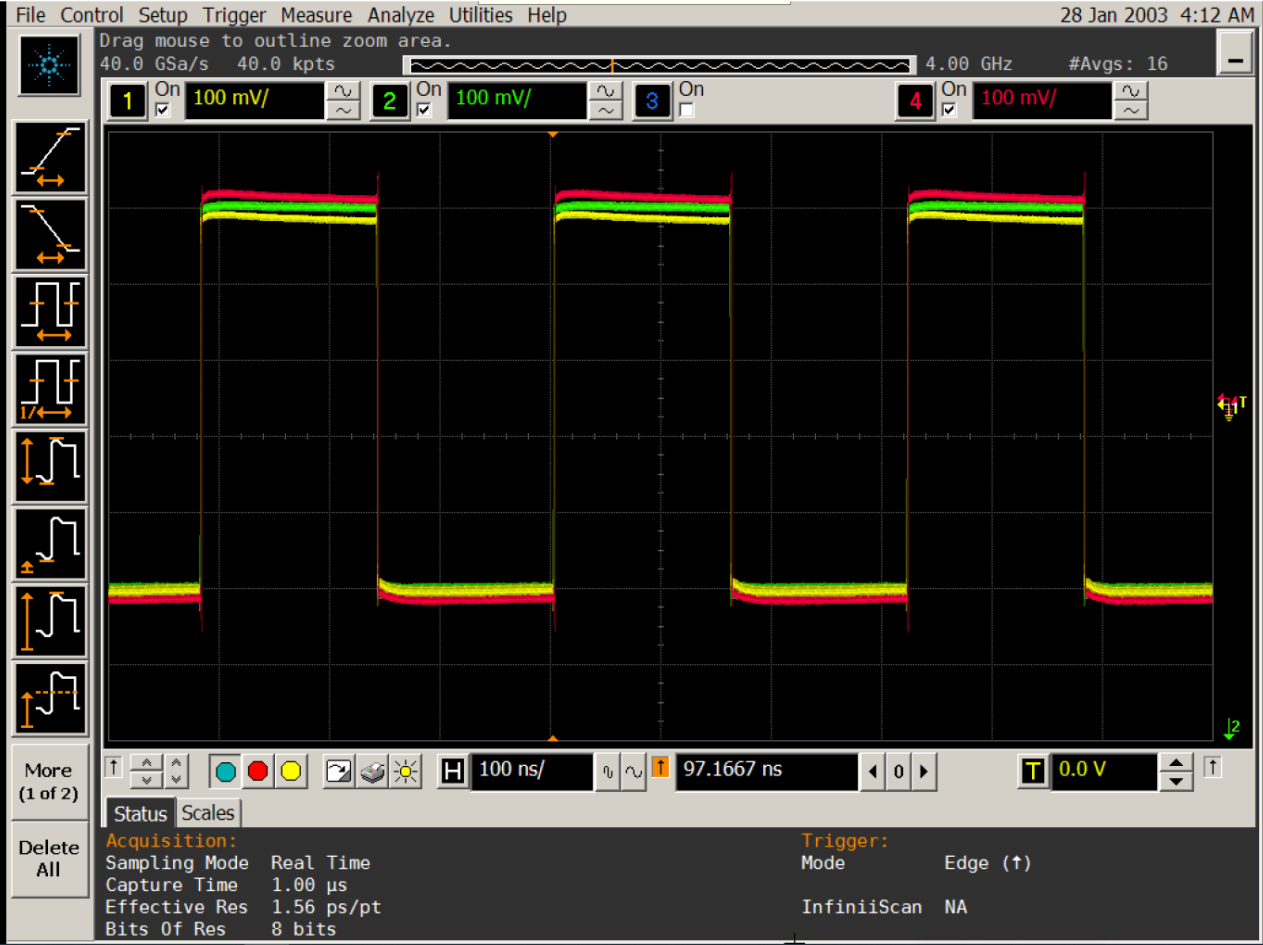Click the yellow single acquisition button
Image resolution: width=1263 pixels, height=945 pixels.
pos(291,771)
